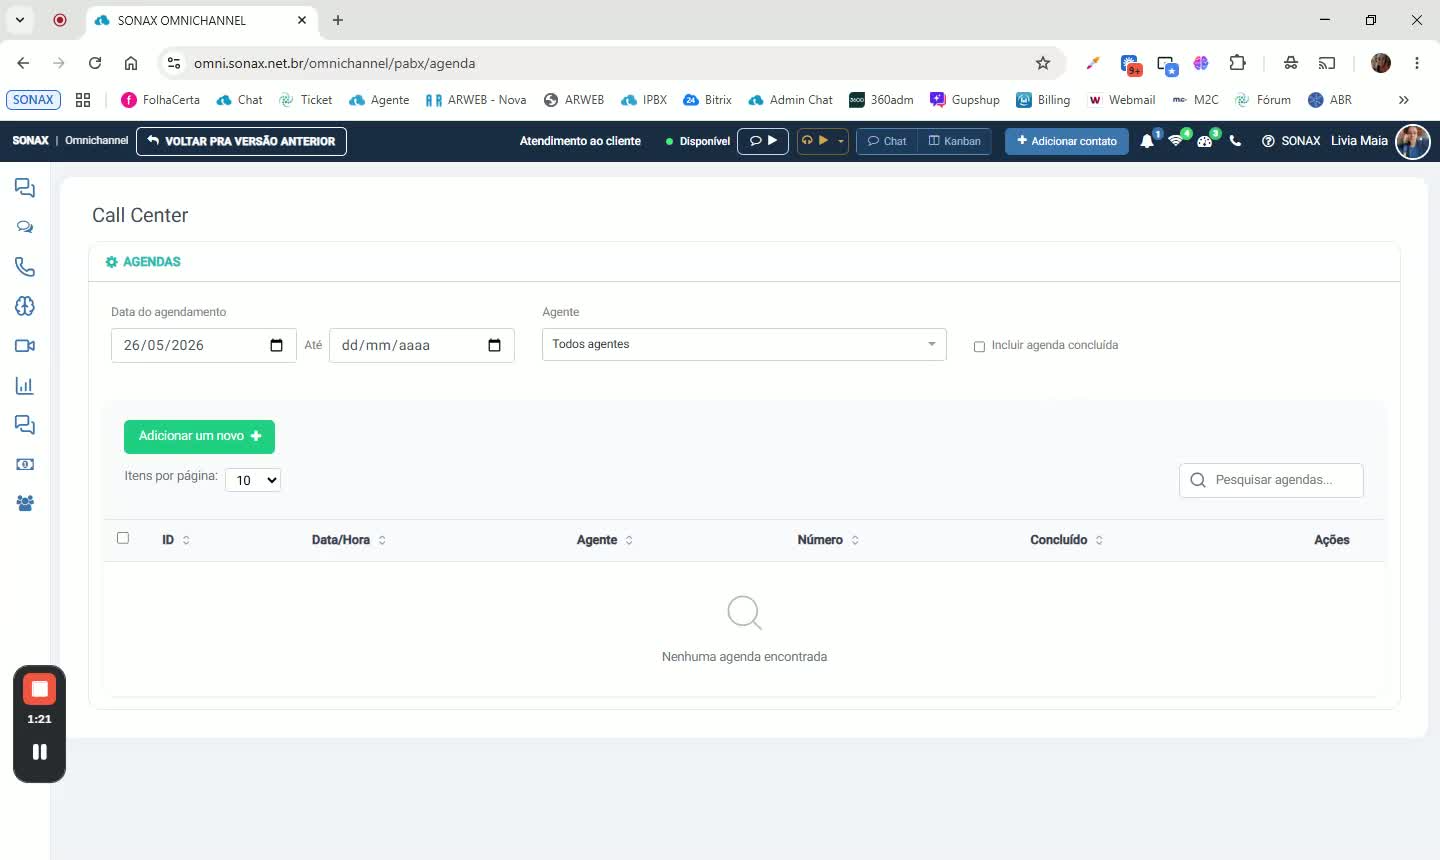Open the SONAX bookmark button
Viewport: 1440px width, 860px height.
point(33,100)
